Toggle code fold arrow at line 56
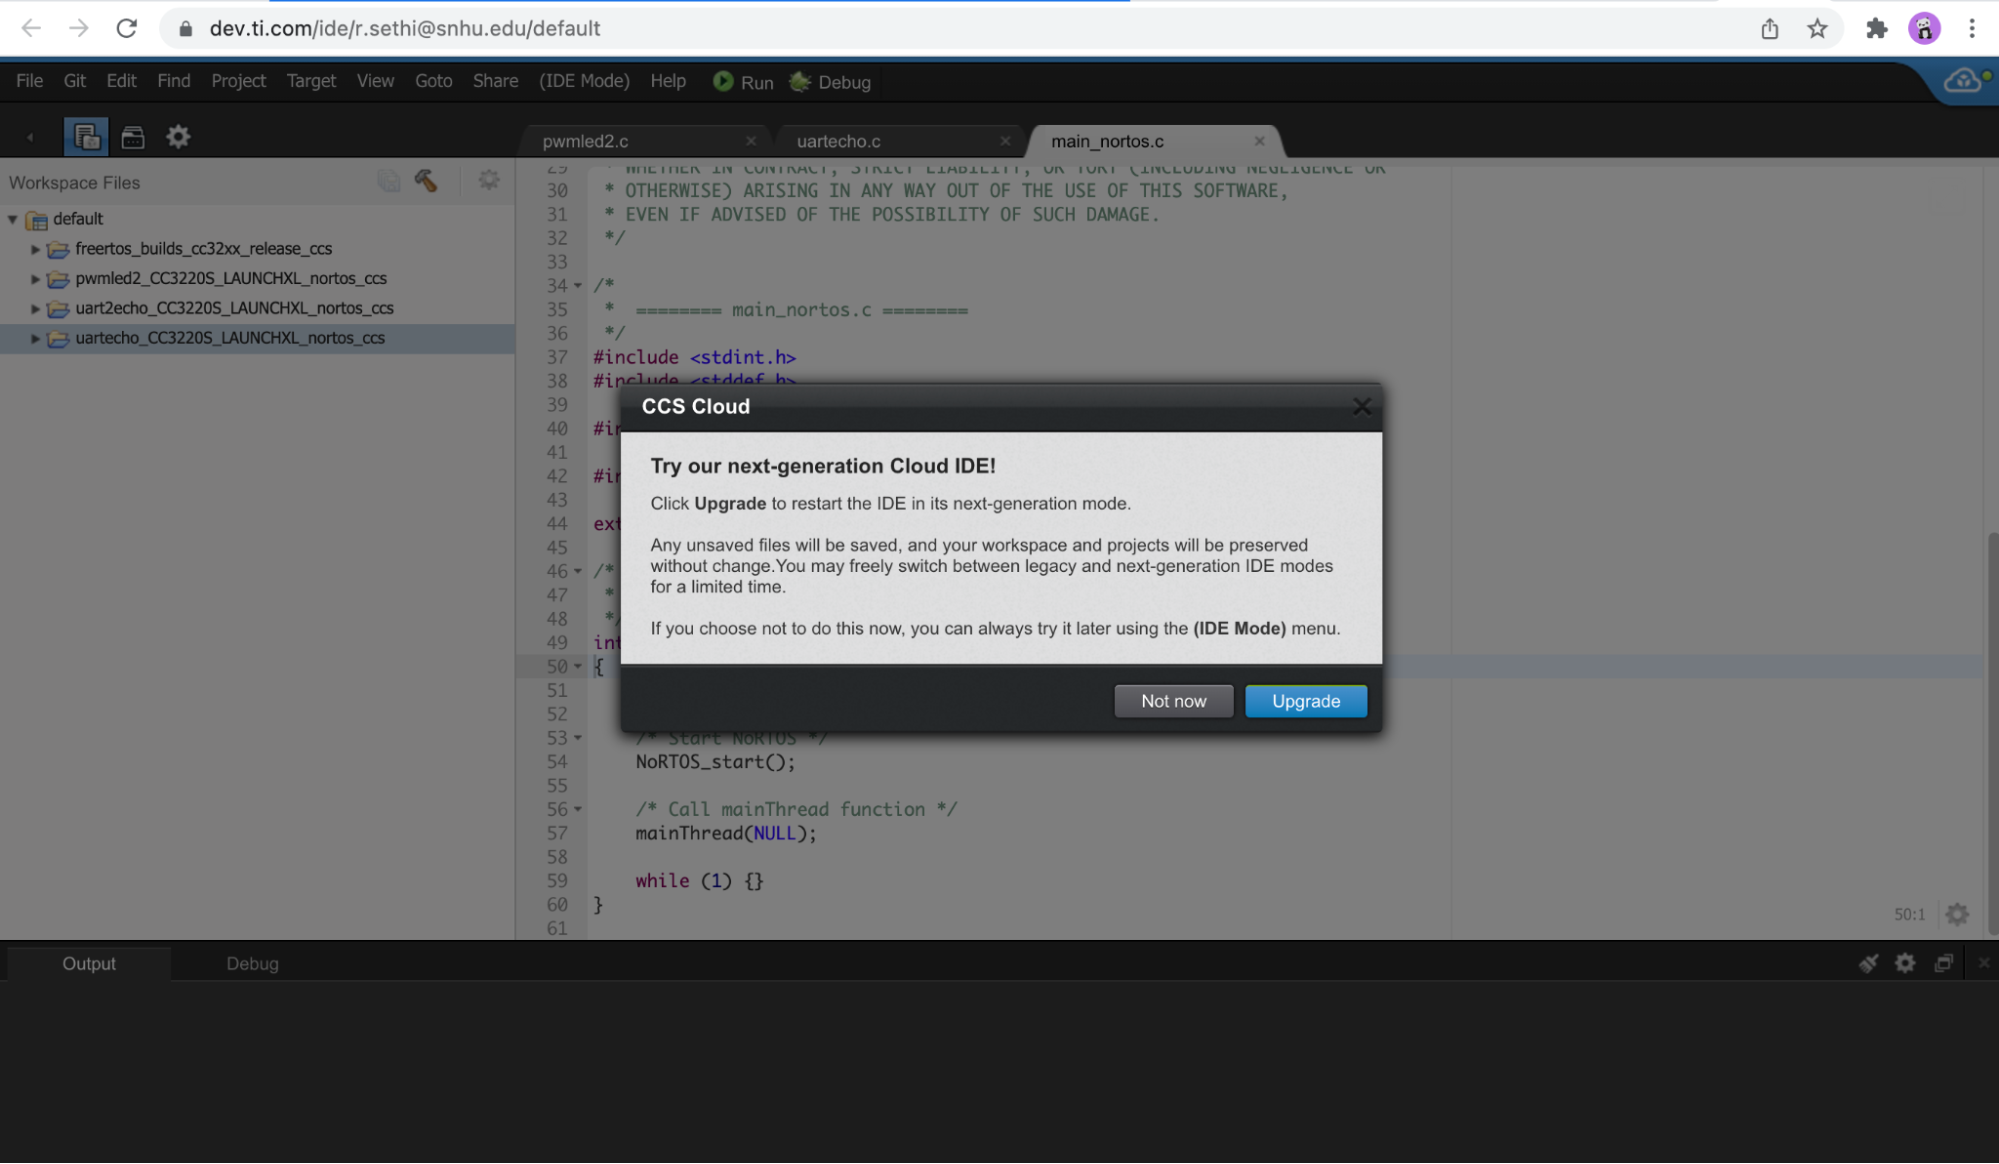The height and width of the screenshot is (1164, 1999). pos(578,809)
